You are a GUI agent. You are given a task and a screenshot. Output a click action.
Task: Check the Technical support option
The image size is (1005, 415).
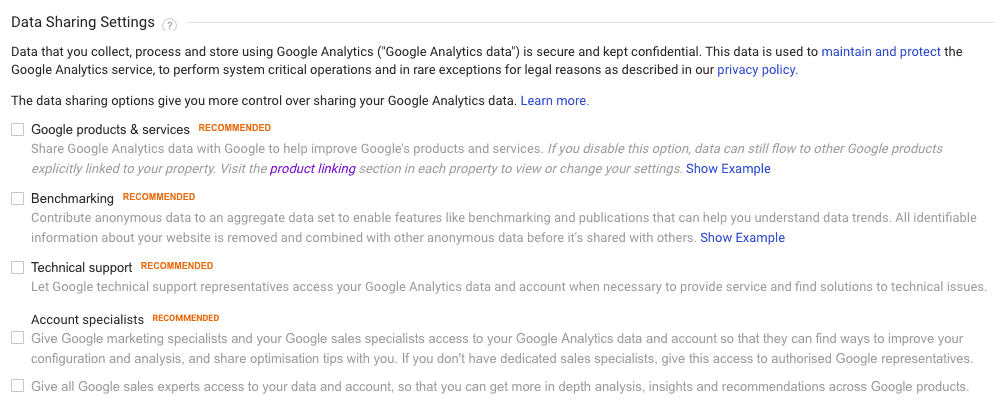pyautogui.click(x=17, y=267)
